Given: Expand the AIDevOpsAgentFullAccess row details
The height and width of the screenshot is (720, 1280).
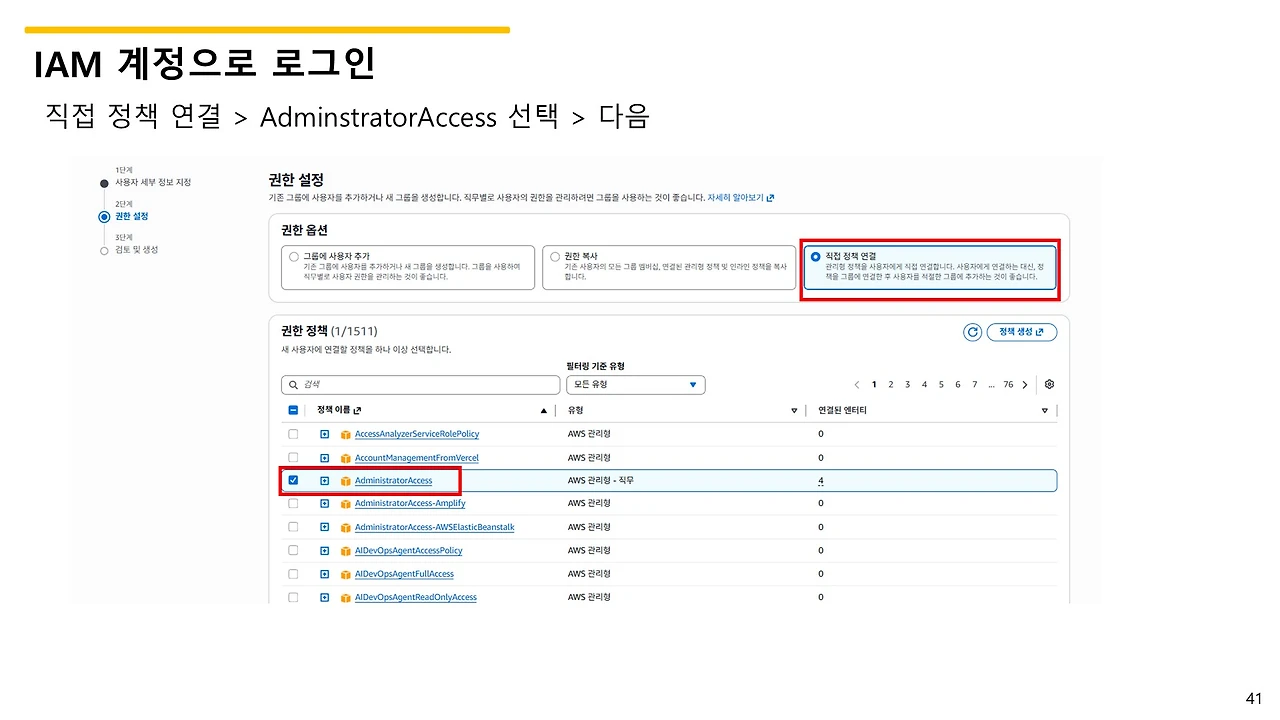Looking at the screenshot, I should click(324, 574).
